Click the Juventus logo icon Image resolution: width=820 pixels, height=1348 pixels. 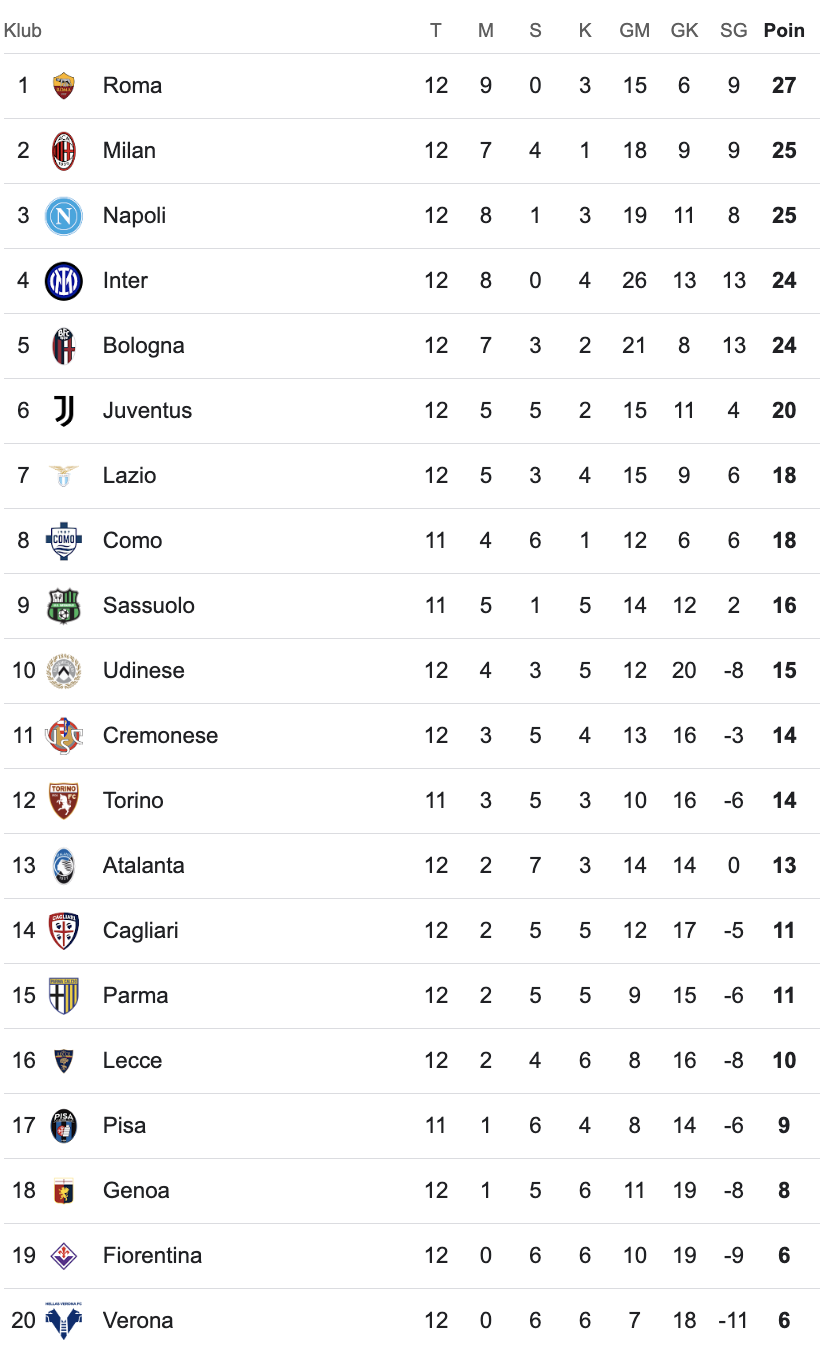point(64,411)
